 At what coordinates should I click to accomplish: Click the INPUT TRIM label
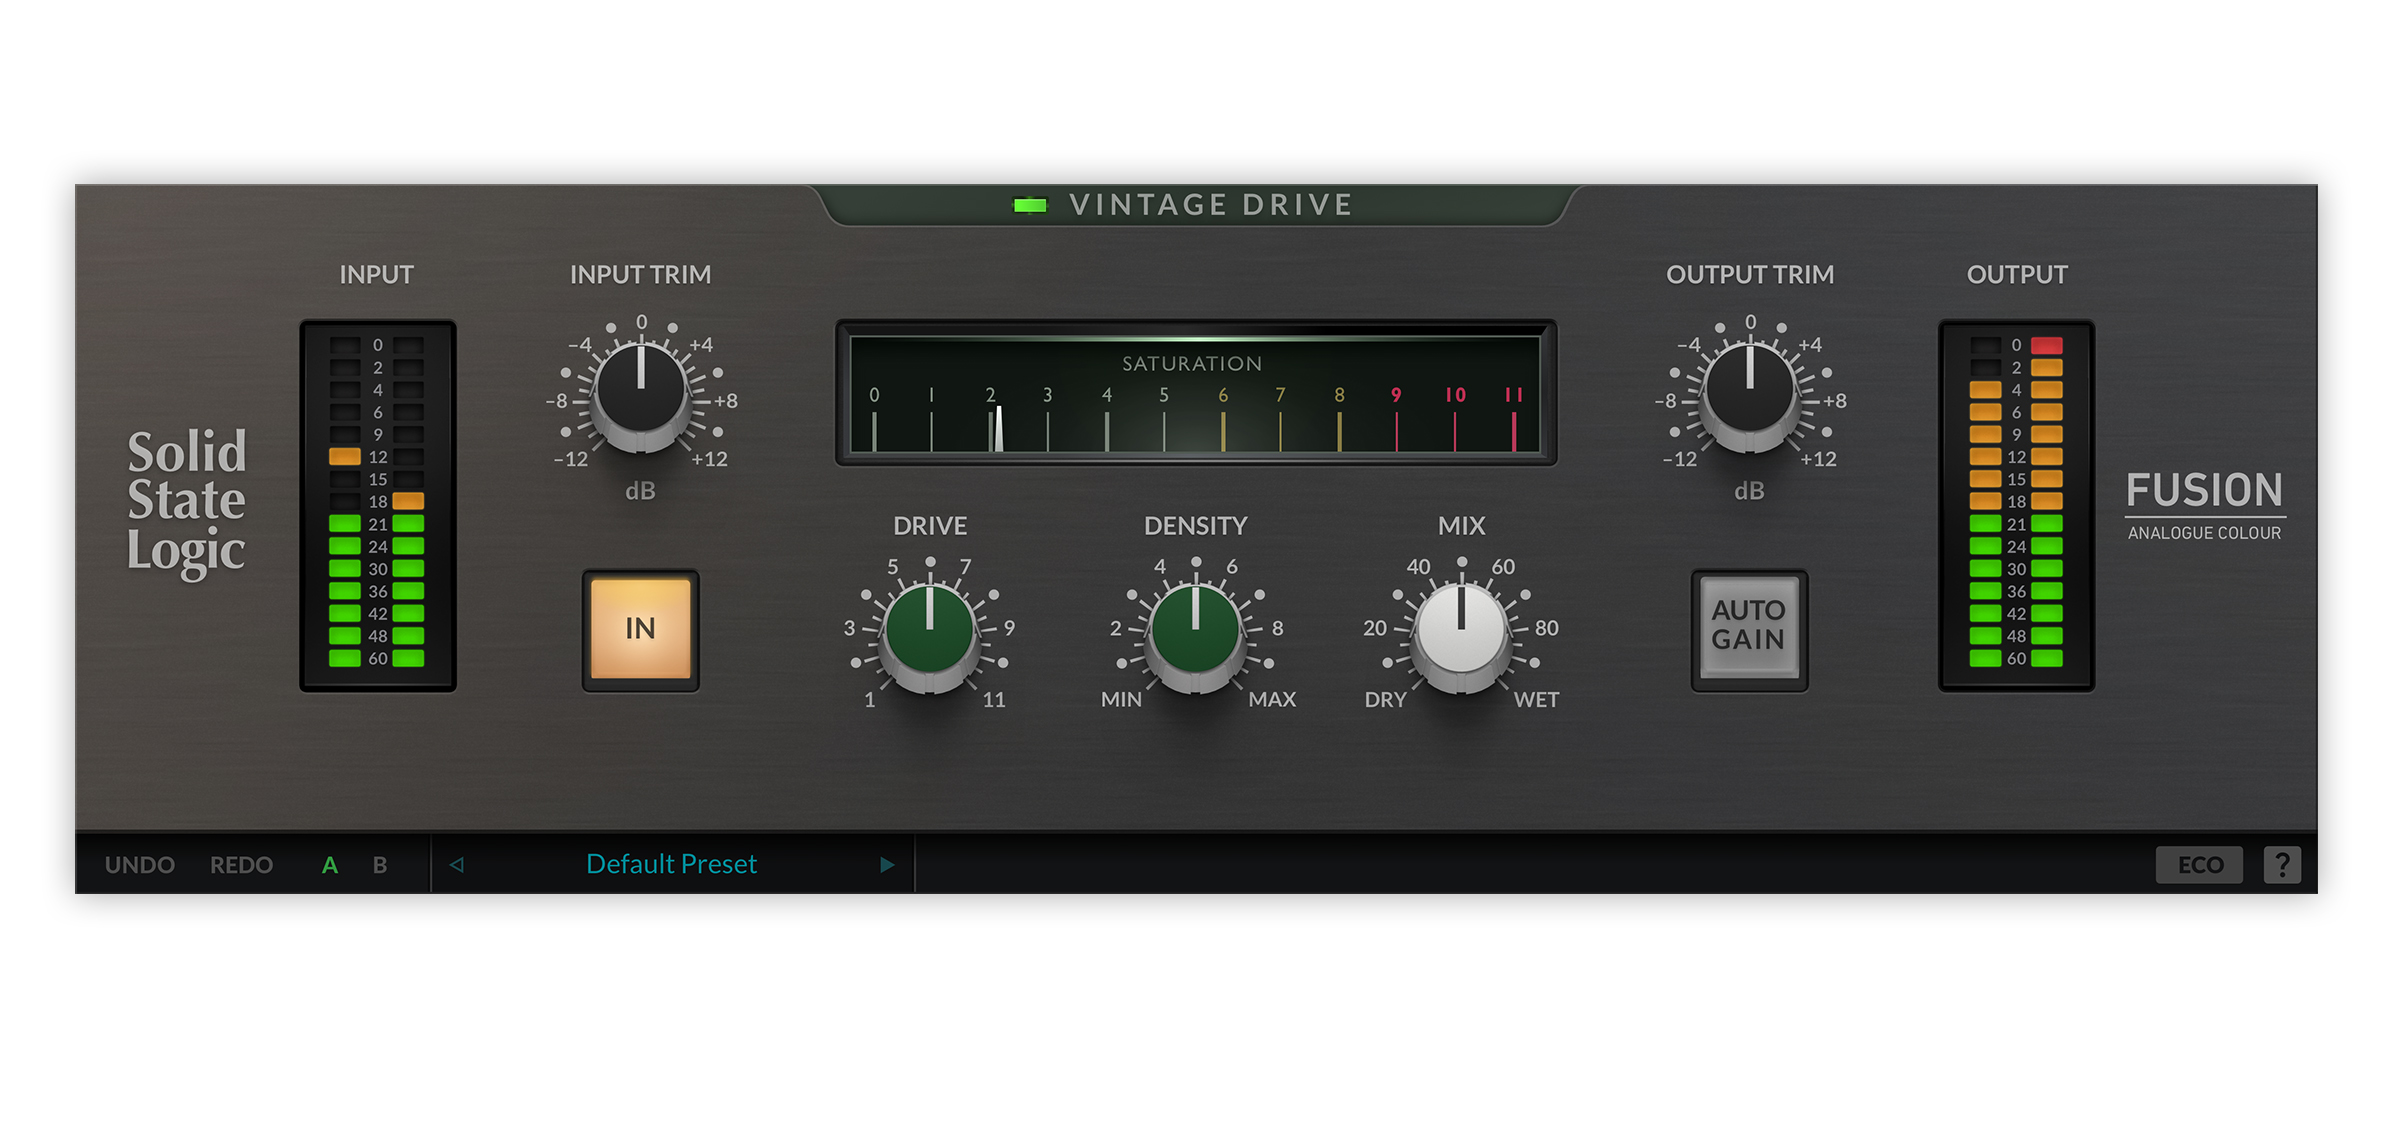[641, 275]
